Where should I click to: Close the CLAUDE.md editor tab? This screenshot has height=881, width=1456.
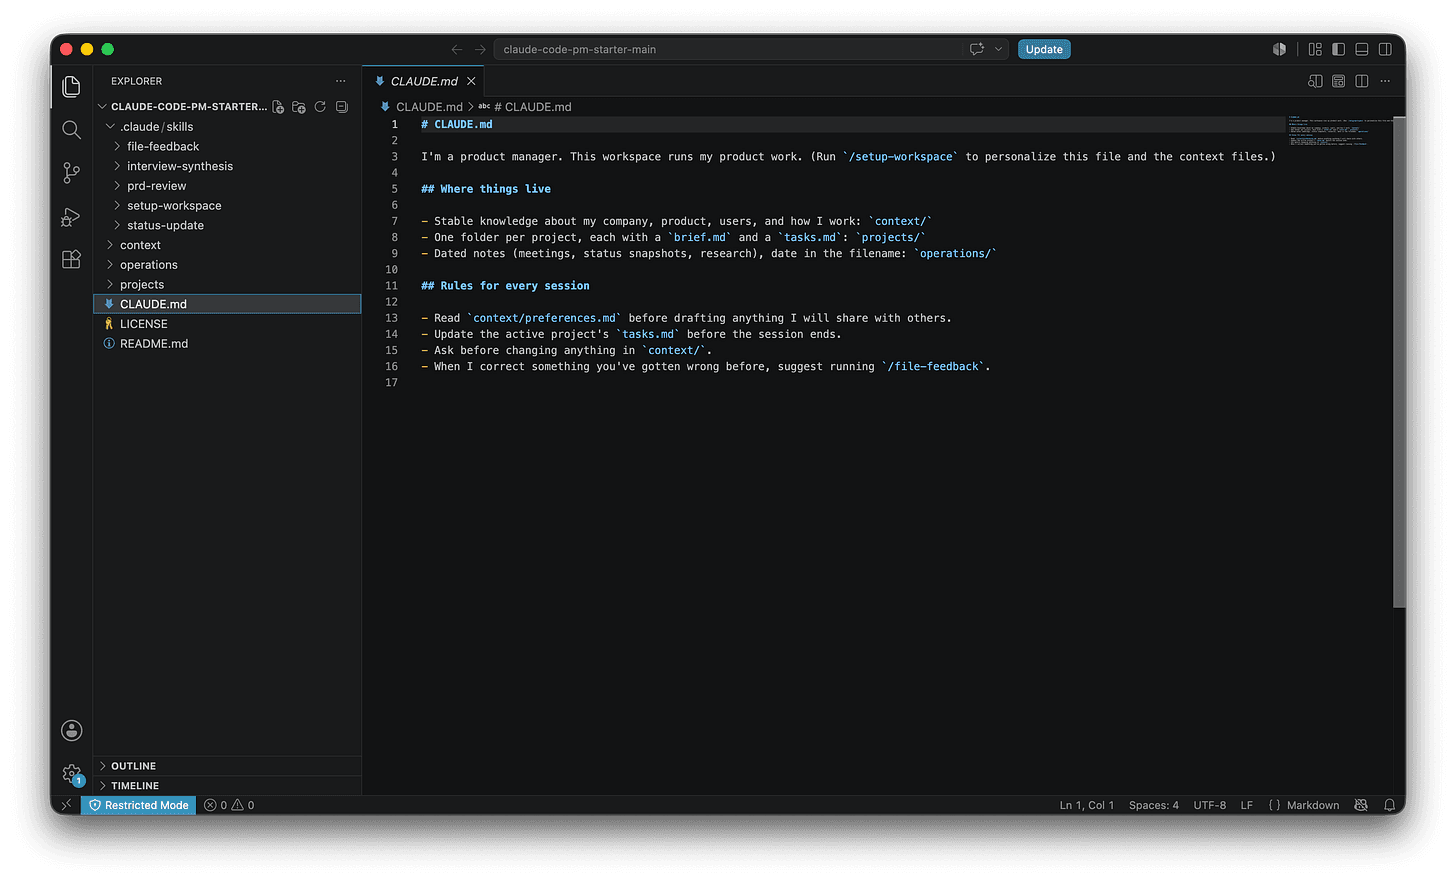coord(471,81)
